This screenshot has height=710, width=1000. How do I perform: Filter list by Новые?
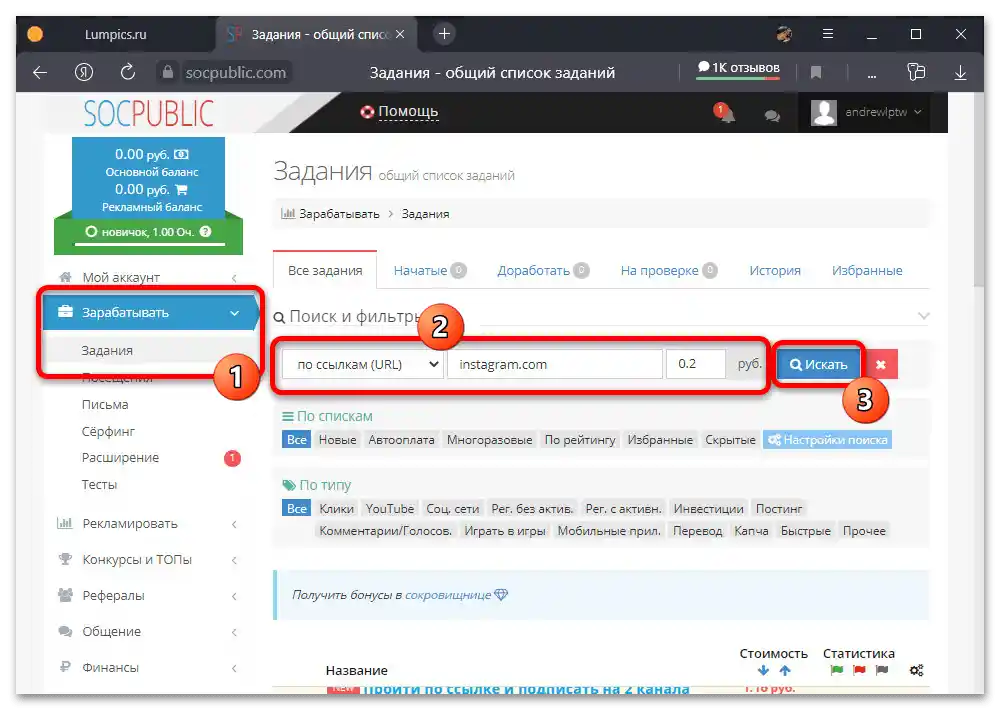(337, 440)
